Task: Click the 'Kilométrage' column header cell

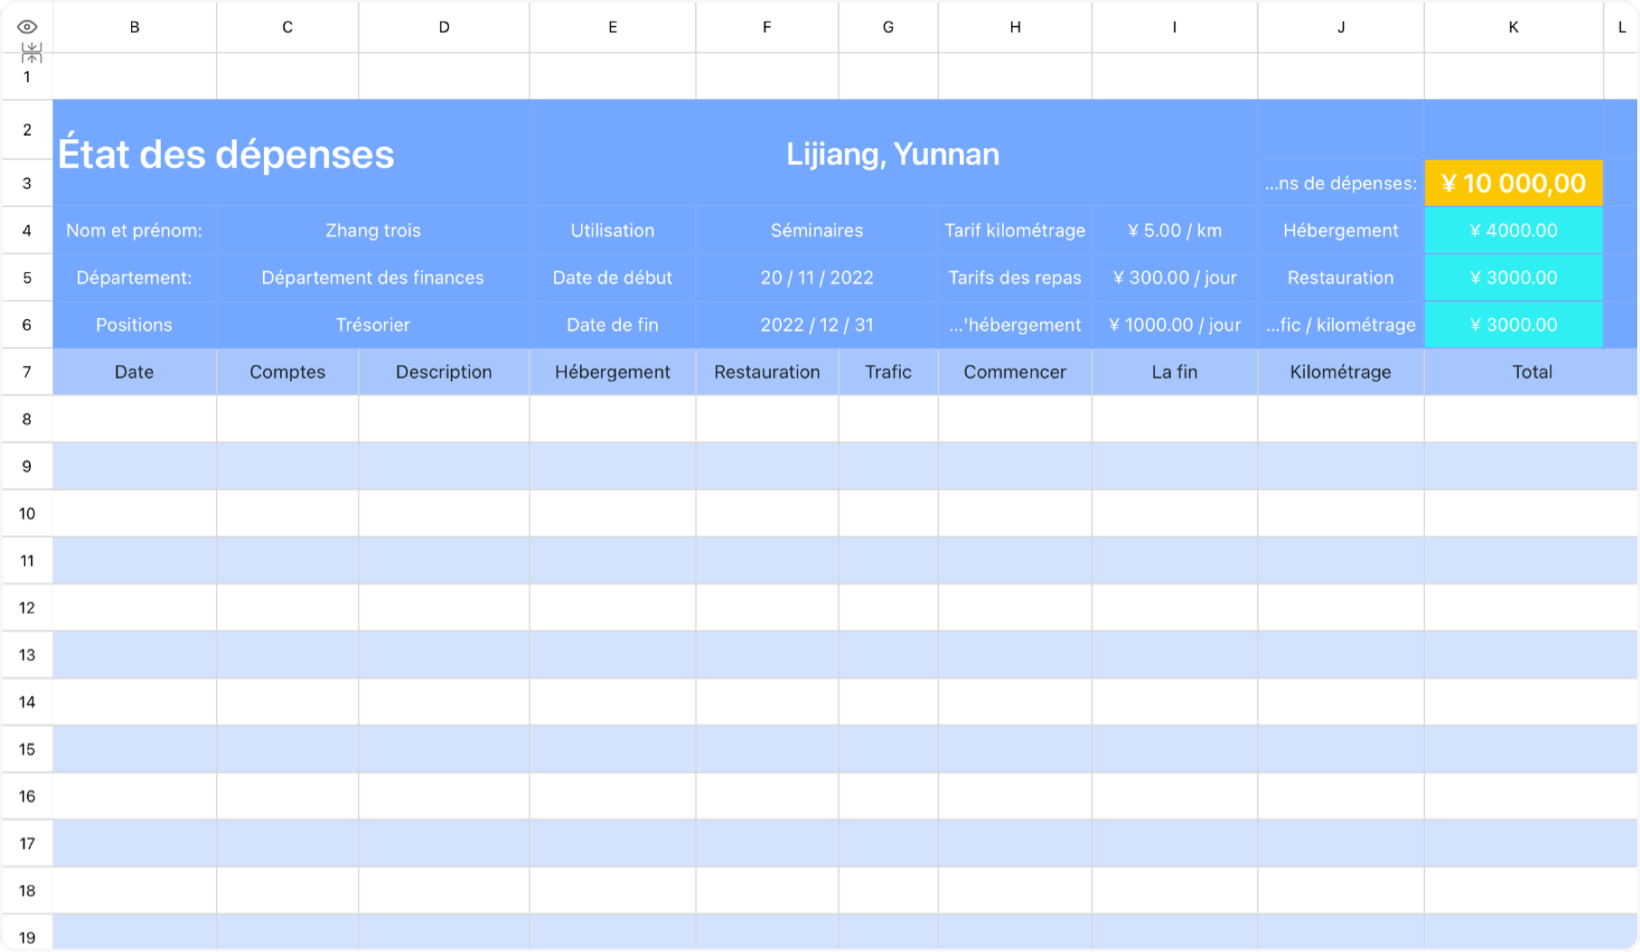Action: coord(1341,372)
